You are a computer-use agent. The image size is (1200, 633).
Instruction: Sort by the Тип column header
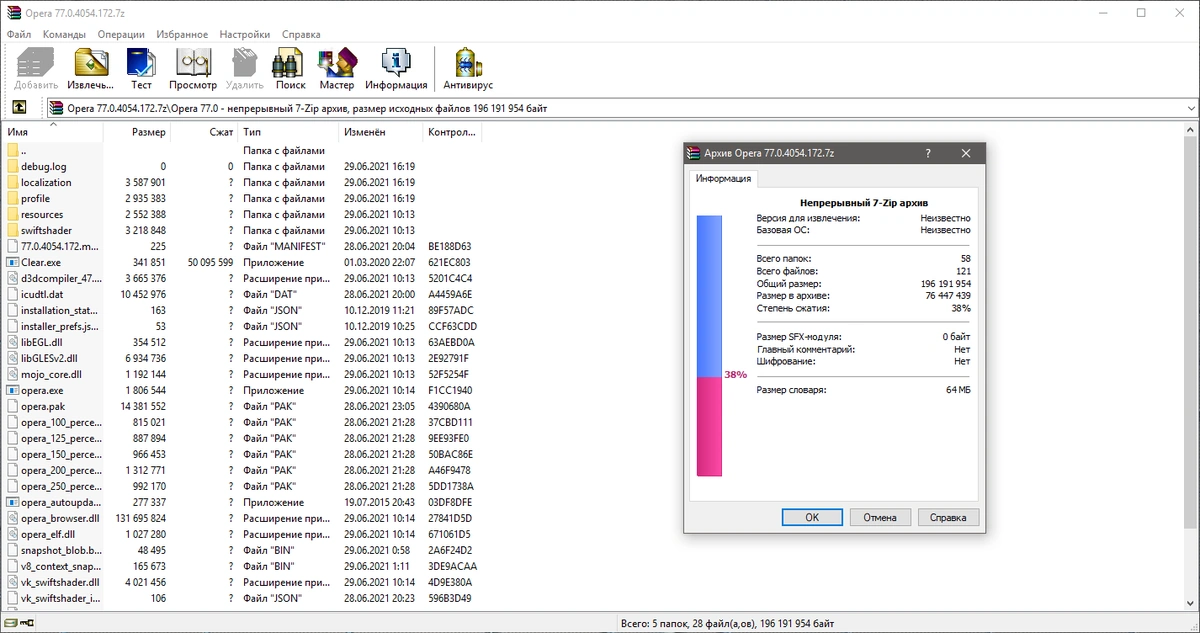point(288,132)
